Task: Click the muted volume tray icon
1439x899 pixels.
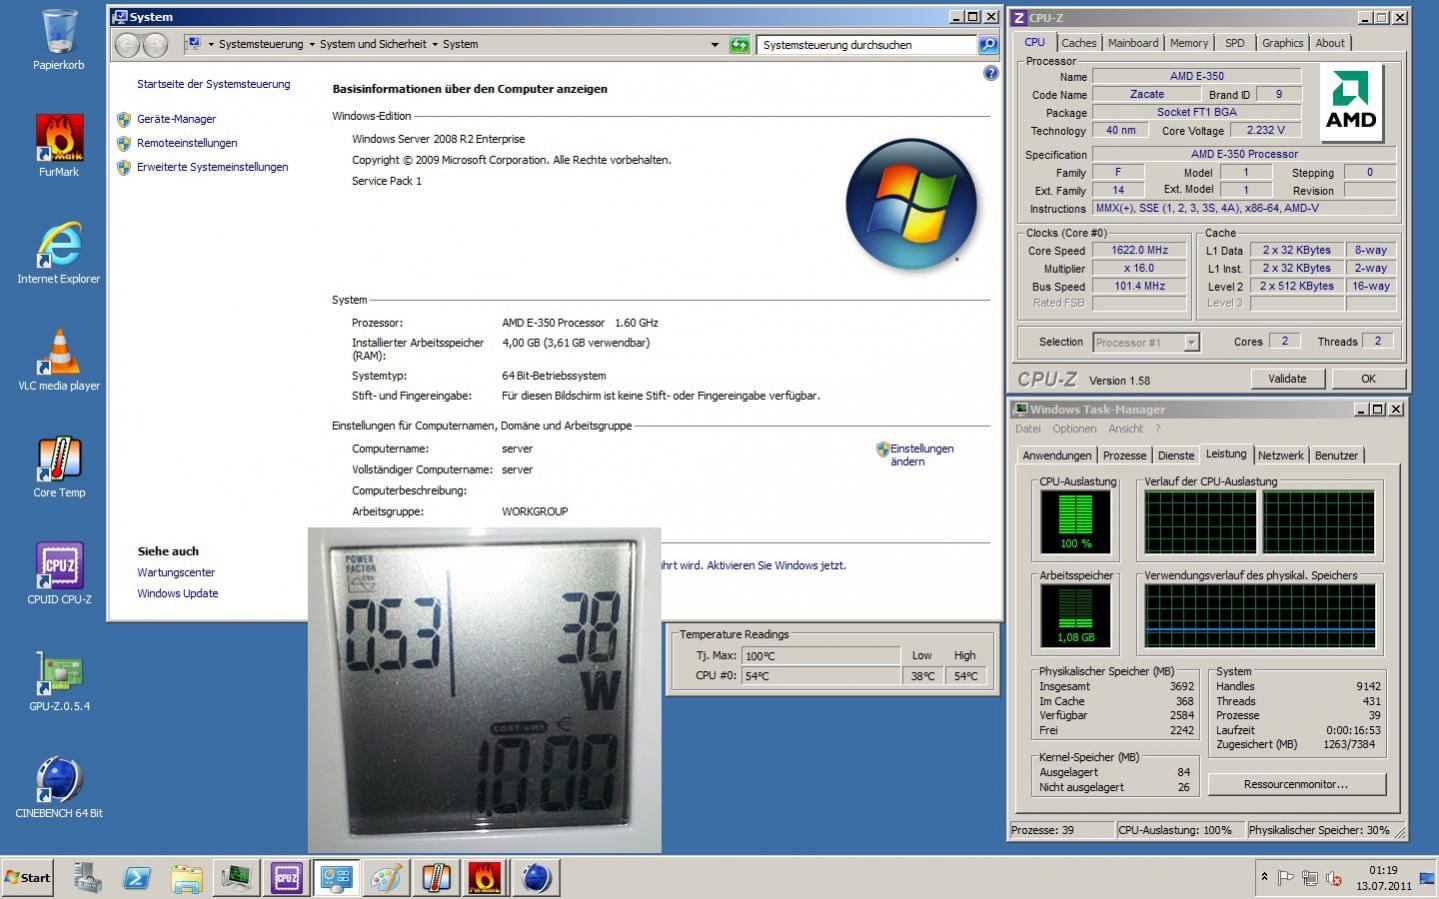Action: (1334, 878)
